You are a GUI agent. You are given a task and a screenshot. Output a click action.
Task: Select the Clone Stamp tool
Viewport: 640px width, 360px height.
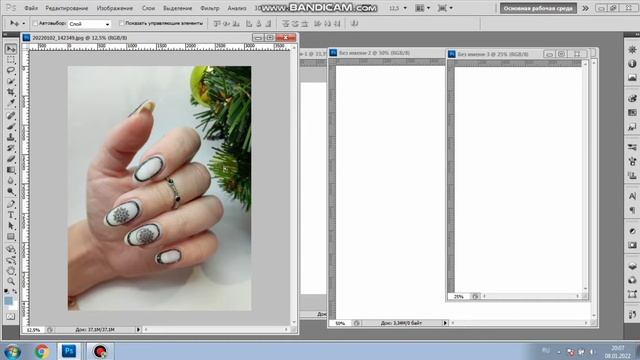click(11, 137)
